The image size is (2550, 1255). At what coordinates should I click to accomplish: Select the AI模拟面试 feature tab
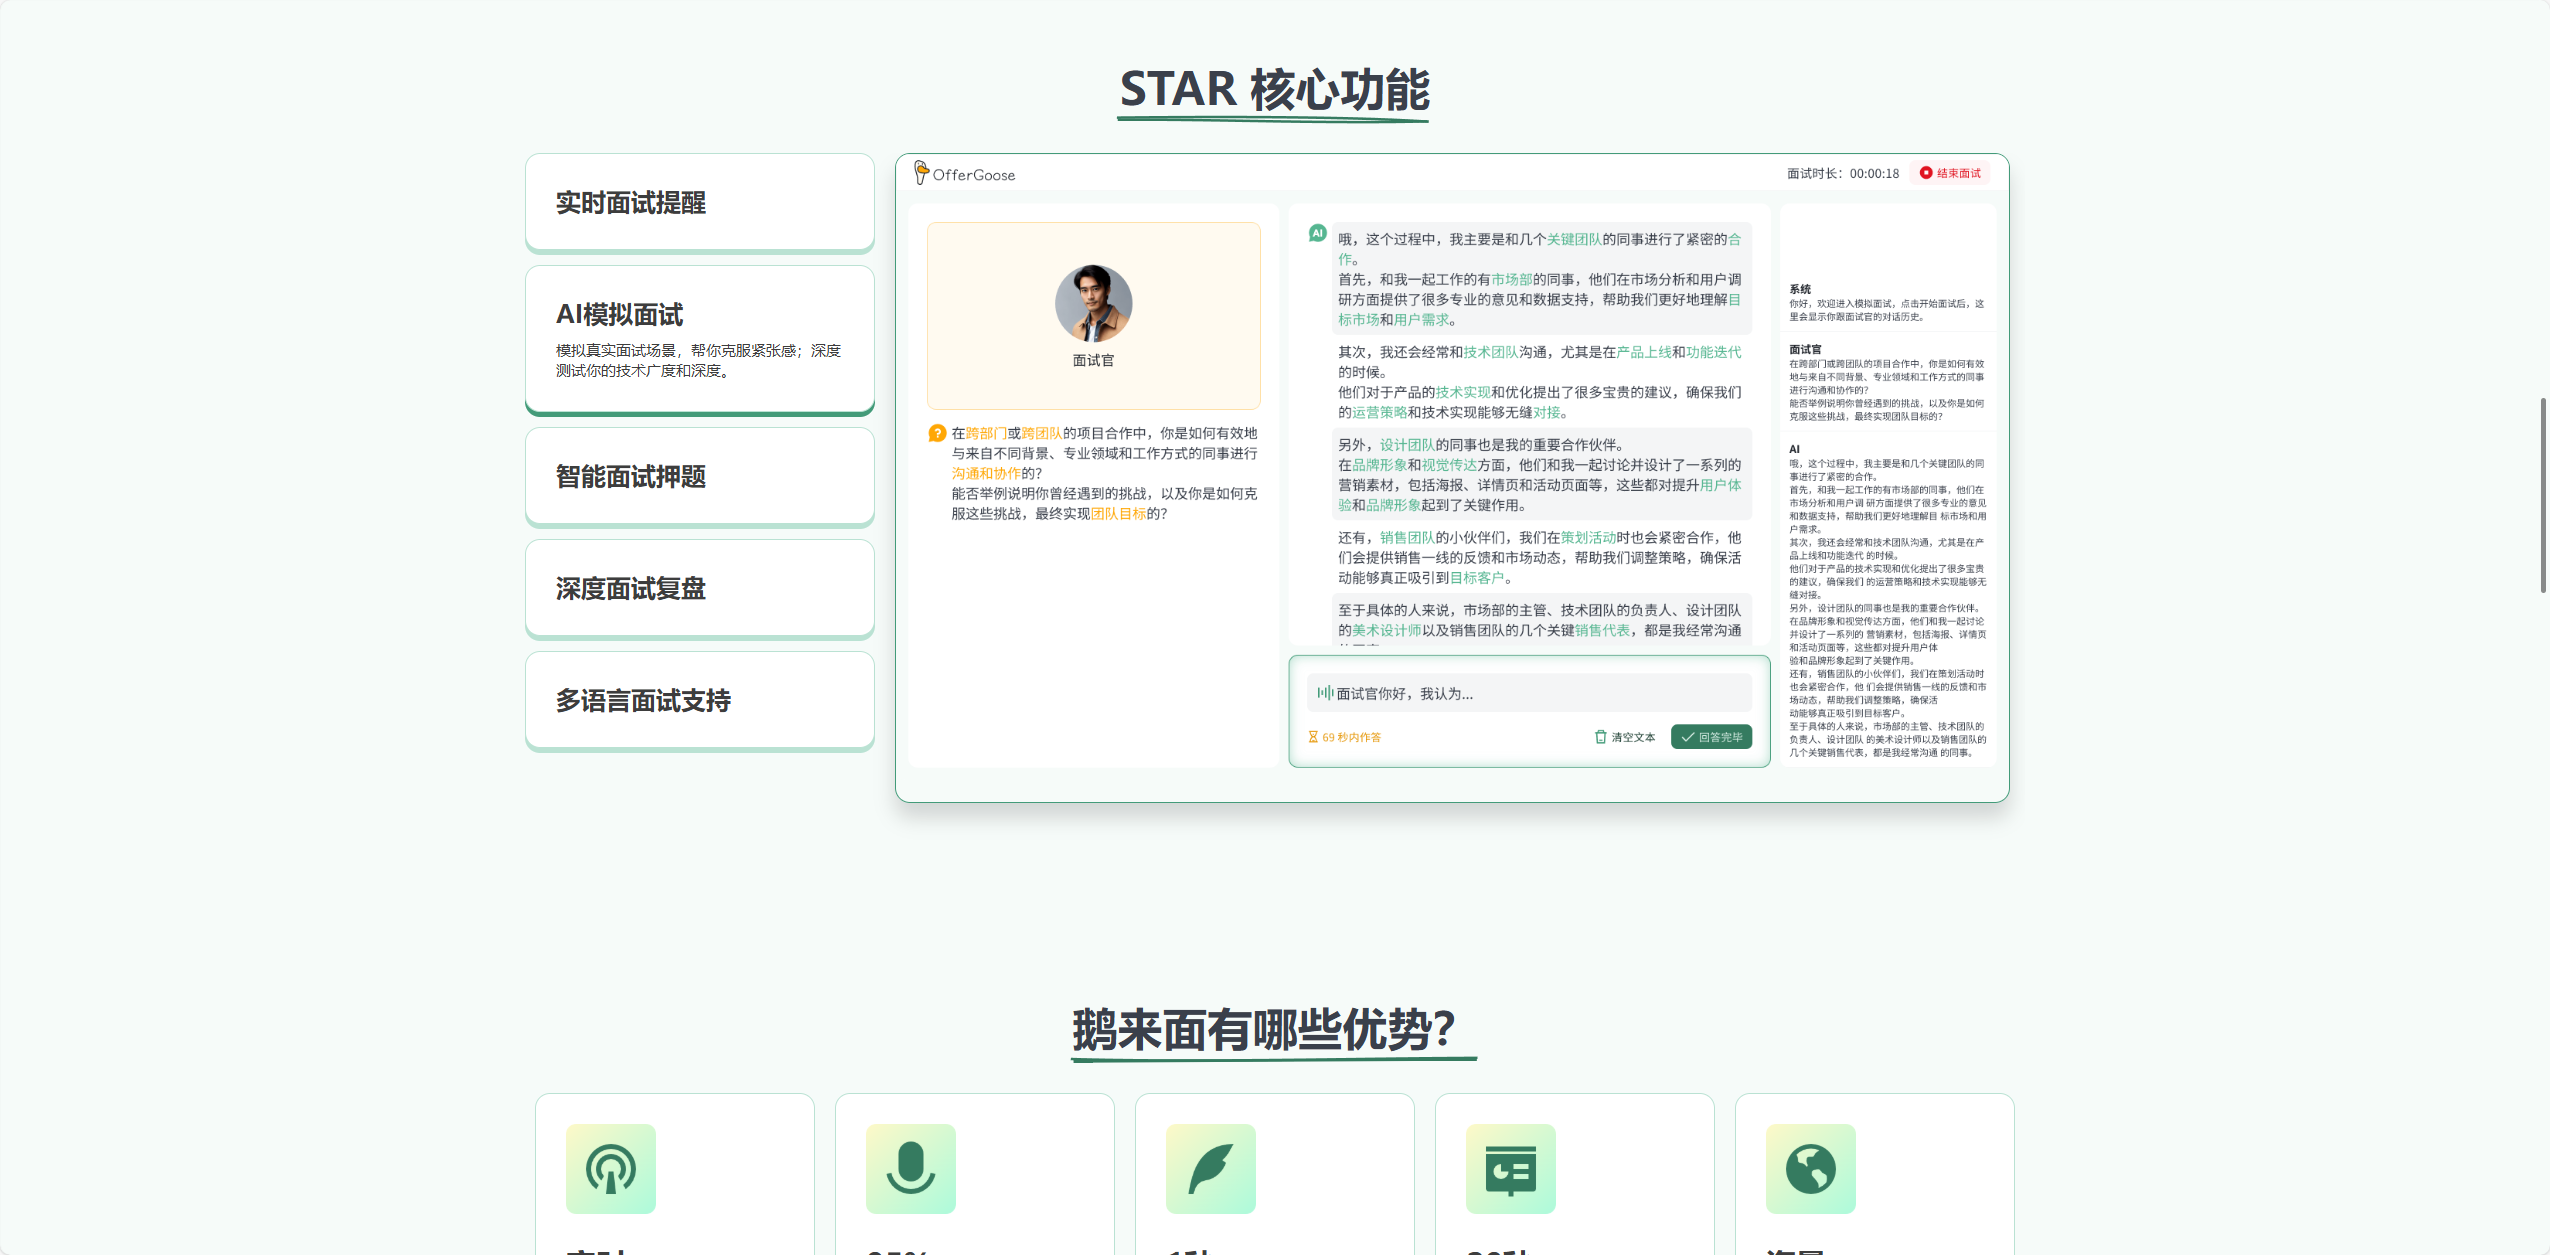(x=700, y=340)
